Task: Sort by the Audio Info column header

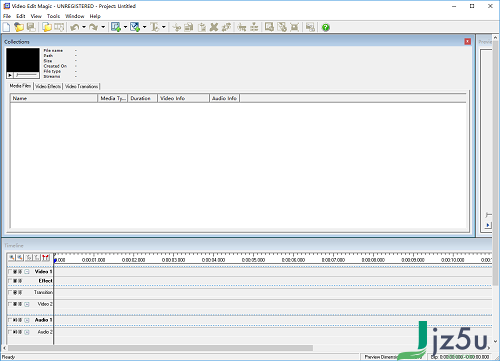Action: (224, 98)
